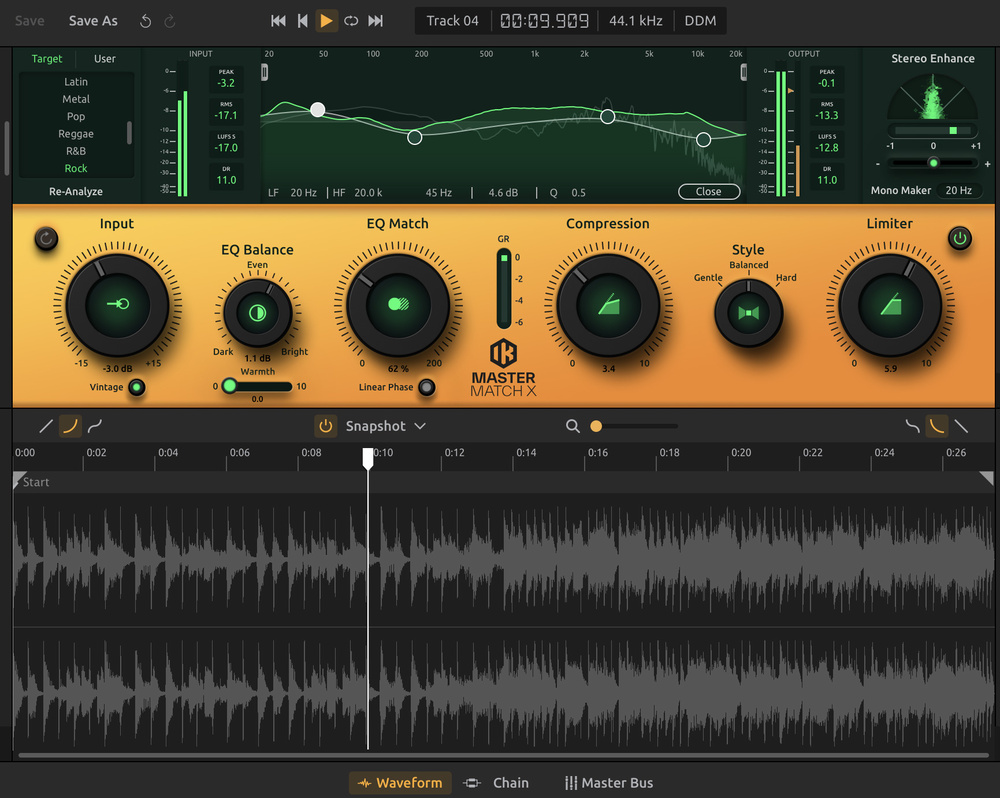Click the Style selector knob

tap(748, 313)
